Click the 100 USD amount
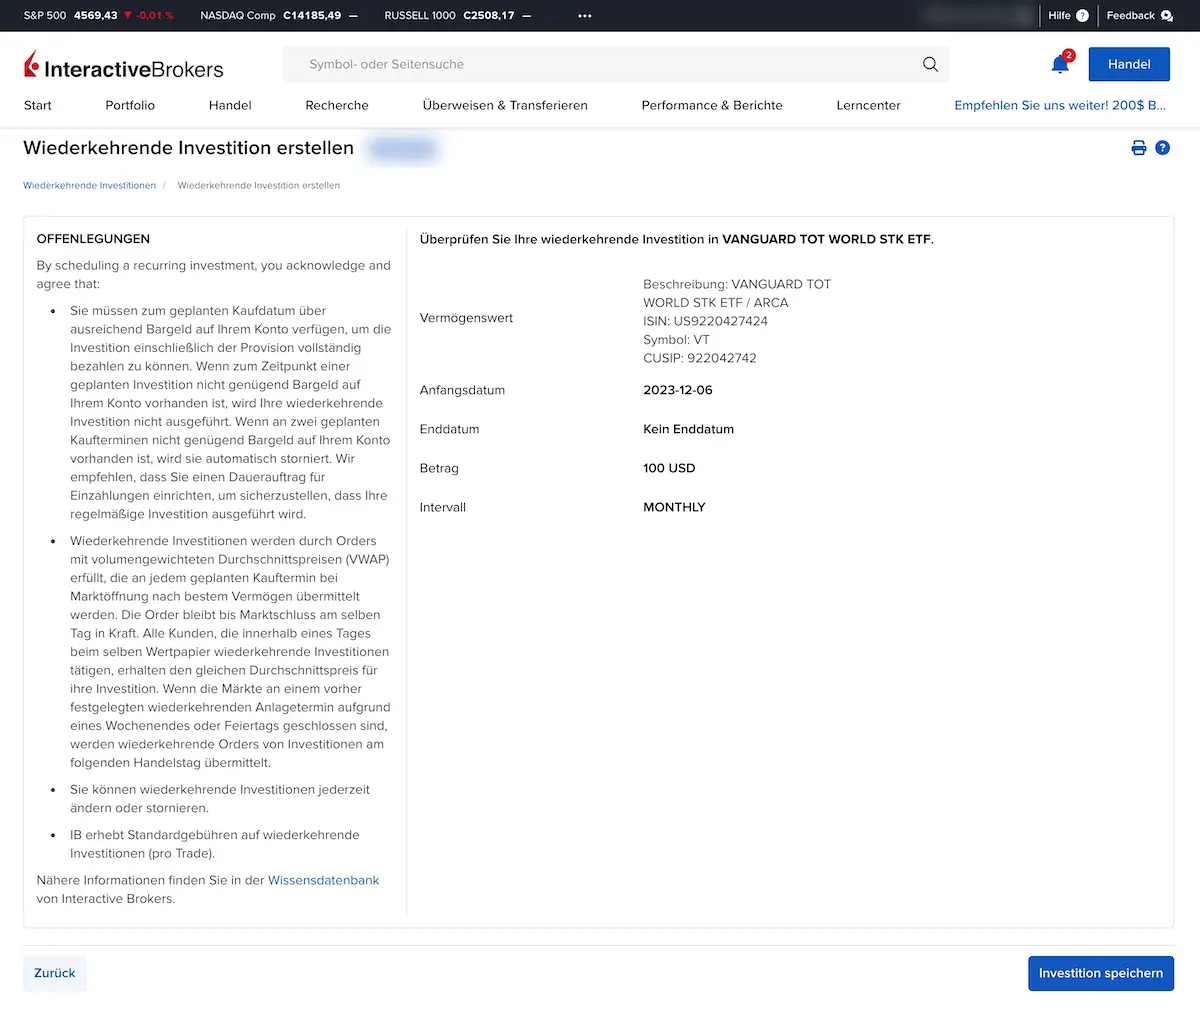1200x1013 pixels. (669, 468)
